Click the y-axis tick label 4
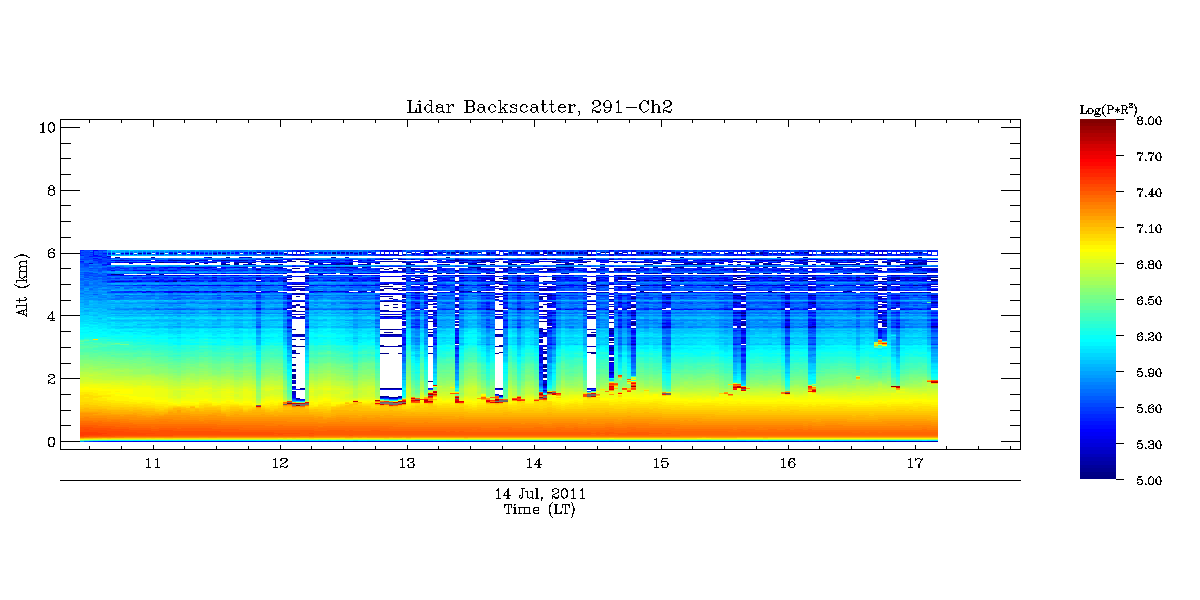Screen dimensions: 1200x600 coord(49,316)
